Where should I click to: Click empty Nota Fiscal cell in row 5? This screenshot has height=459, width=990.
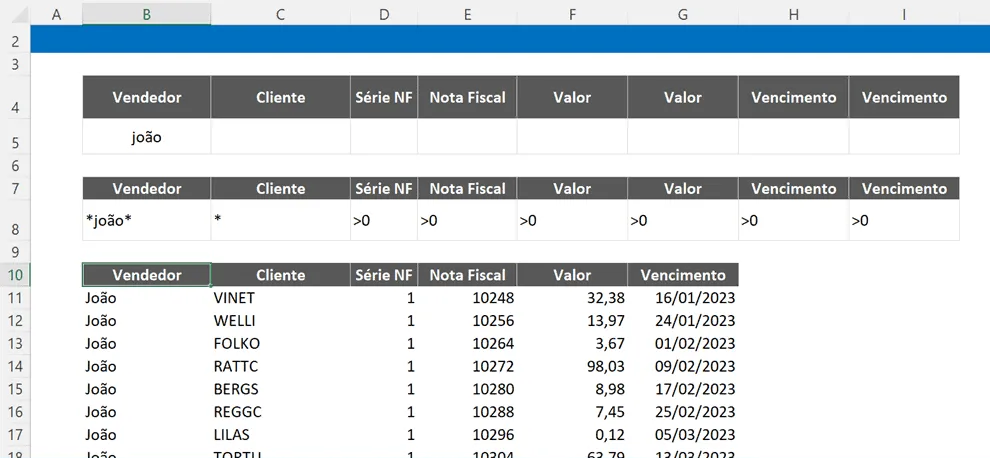pyautogui.click(x=467, y=136)
